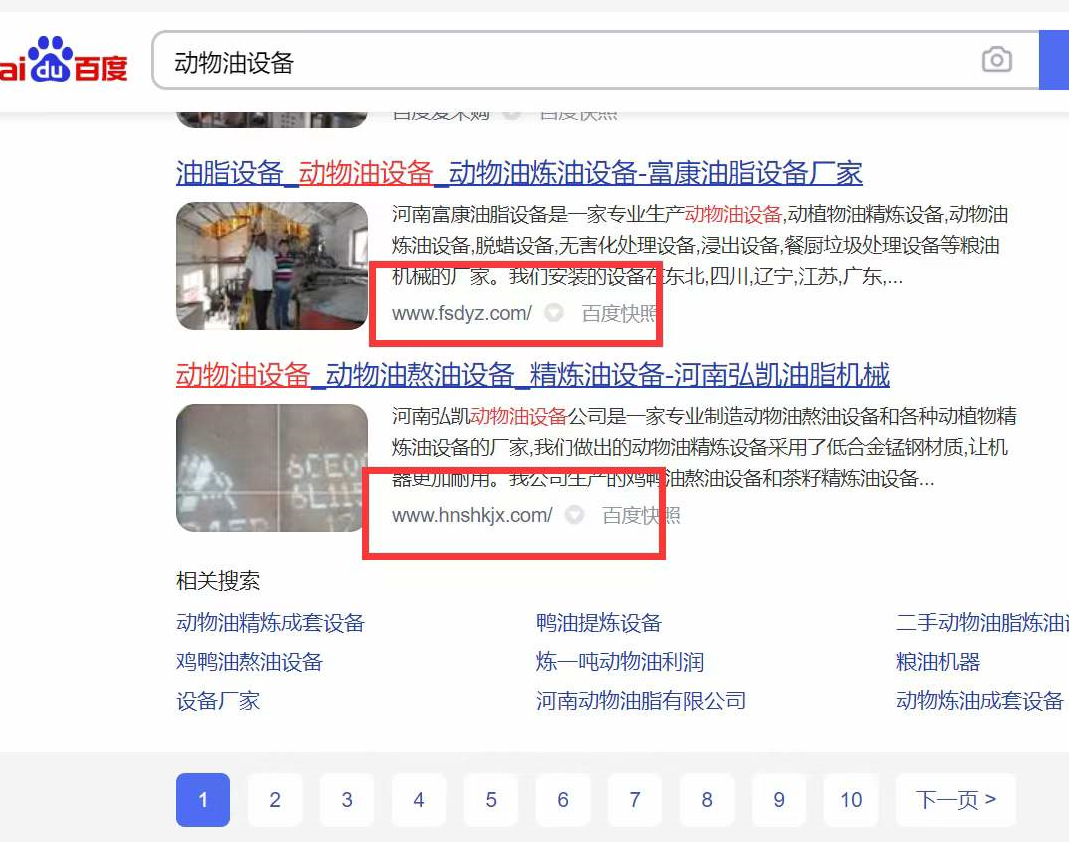This screenshot has width=1069, height=842.
Task: Click the 相关搜索 heading text
Action: click(218, 581)
